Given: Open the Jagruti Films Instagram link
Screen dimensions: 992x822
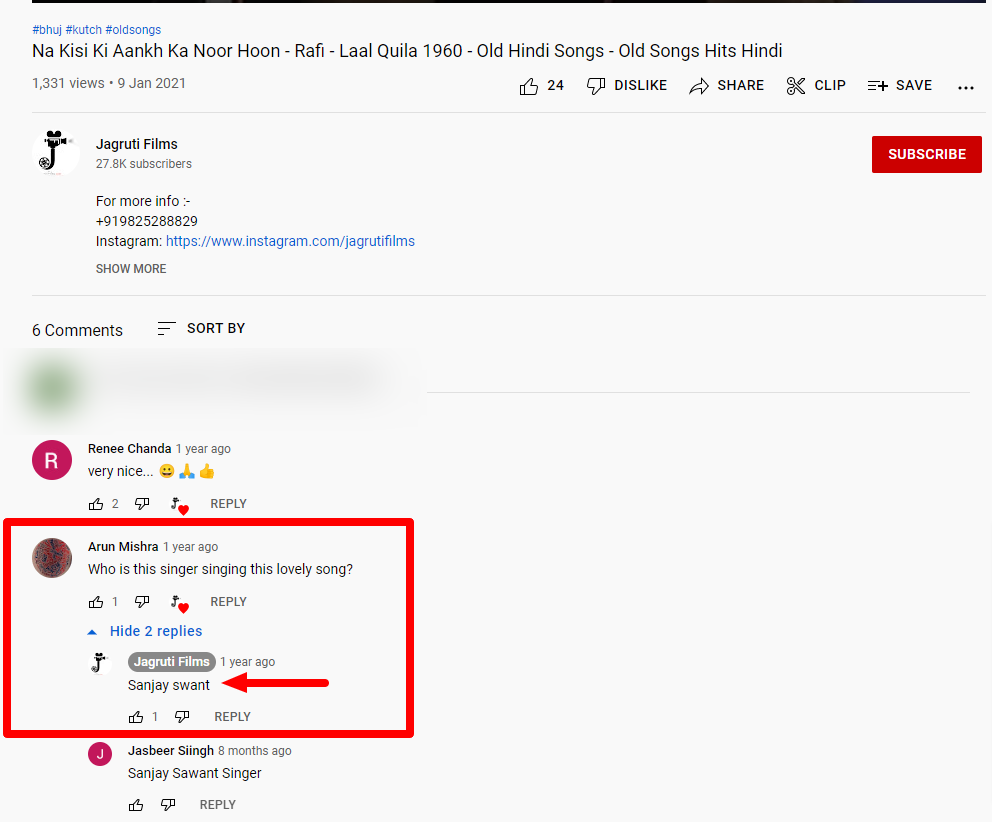Looking at the screenshot, I should [x=290, y=241].
